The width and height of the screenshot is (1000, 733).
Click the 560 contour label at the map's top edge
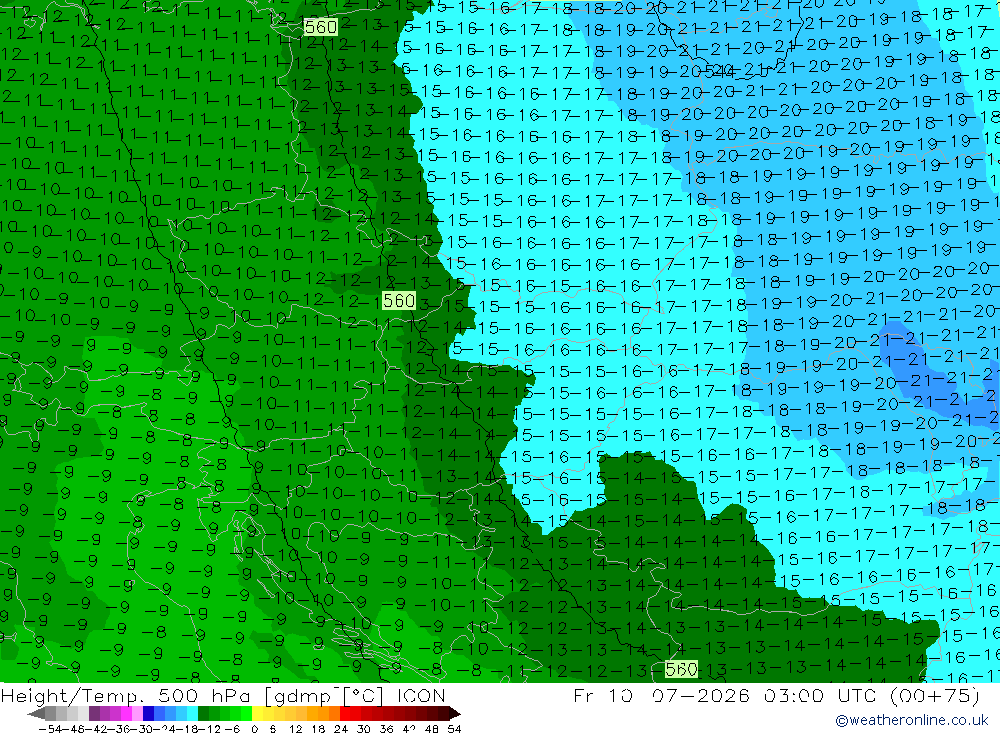[x=320, y=27]
